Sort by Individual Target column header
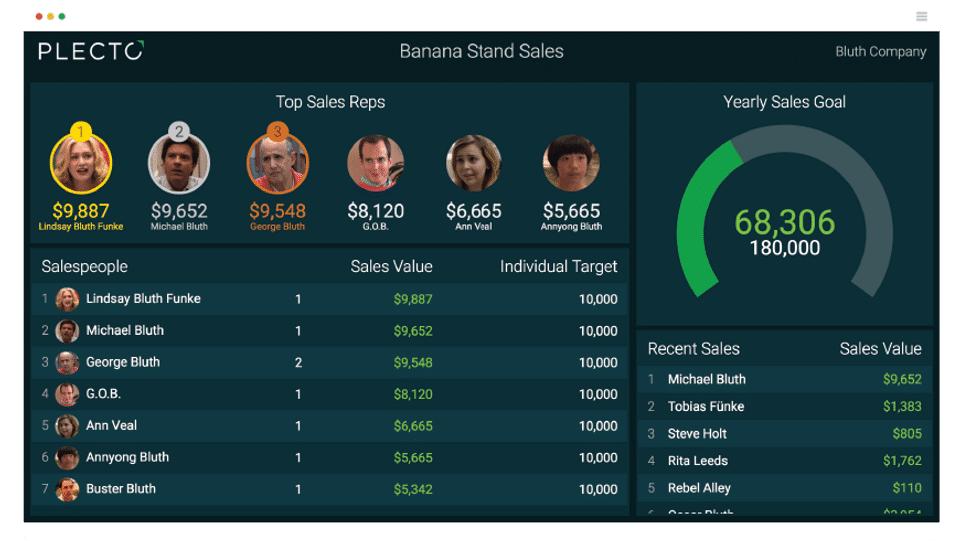Screen dimensions: 960x541 (558, 266)
